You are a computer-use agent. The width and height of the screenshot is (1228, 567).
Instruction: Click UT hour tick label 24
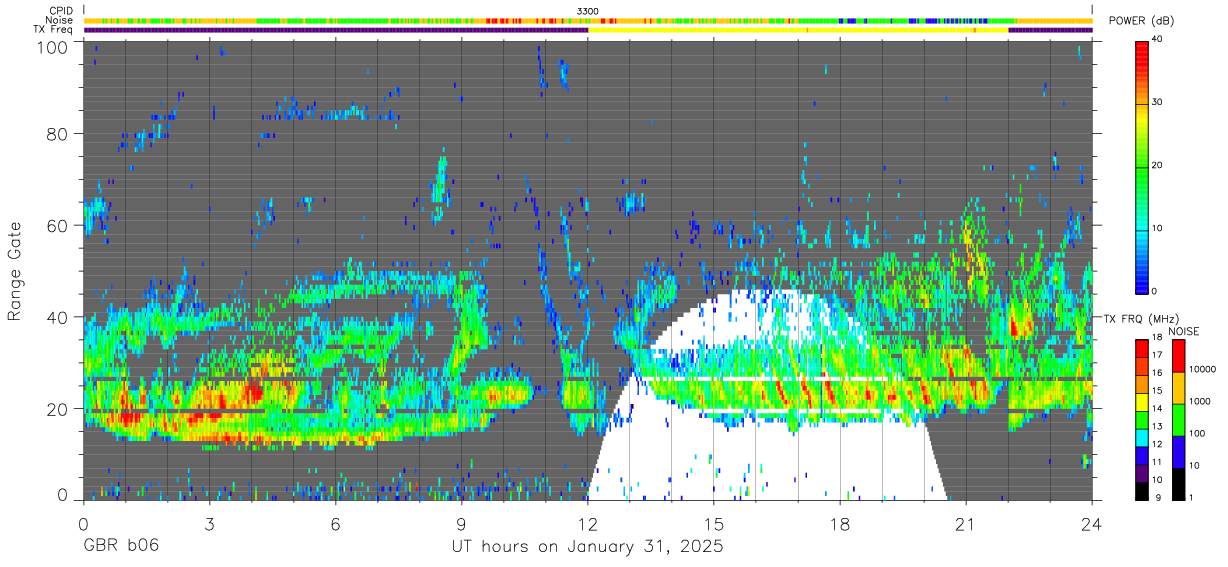pyautogui.click(x=1092, y=525)
